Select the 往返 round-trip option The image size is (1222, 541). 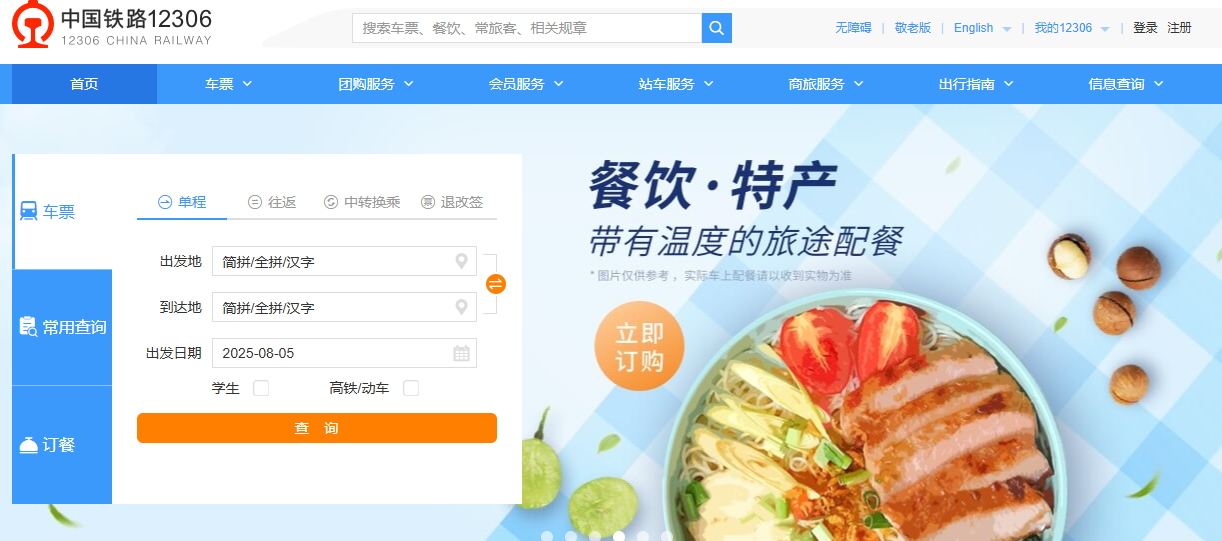click(x=272, y=202)
